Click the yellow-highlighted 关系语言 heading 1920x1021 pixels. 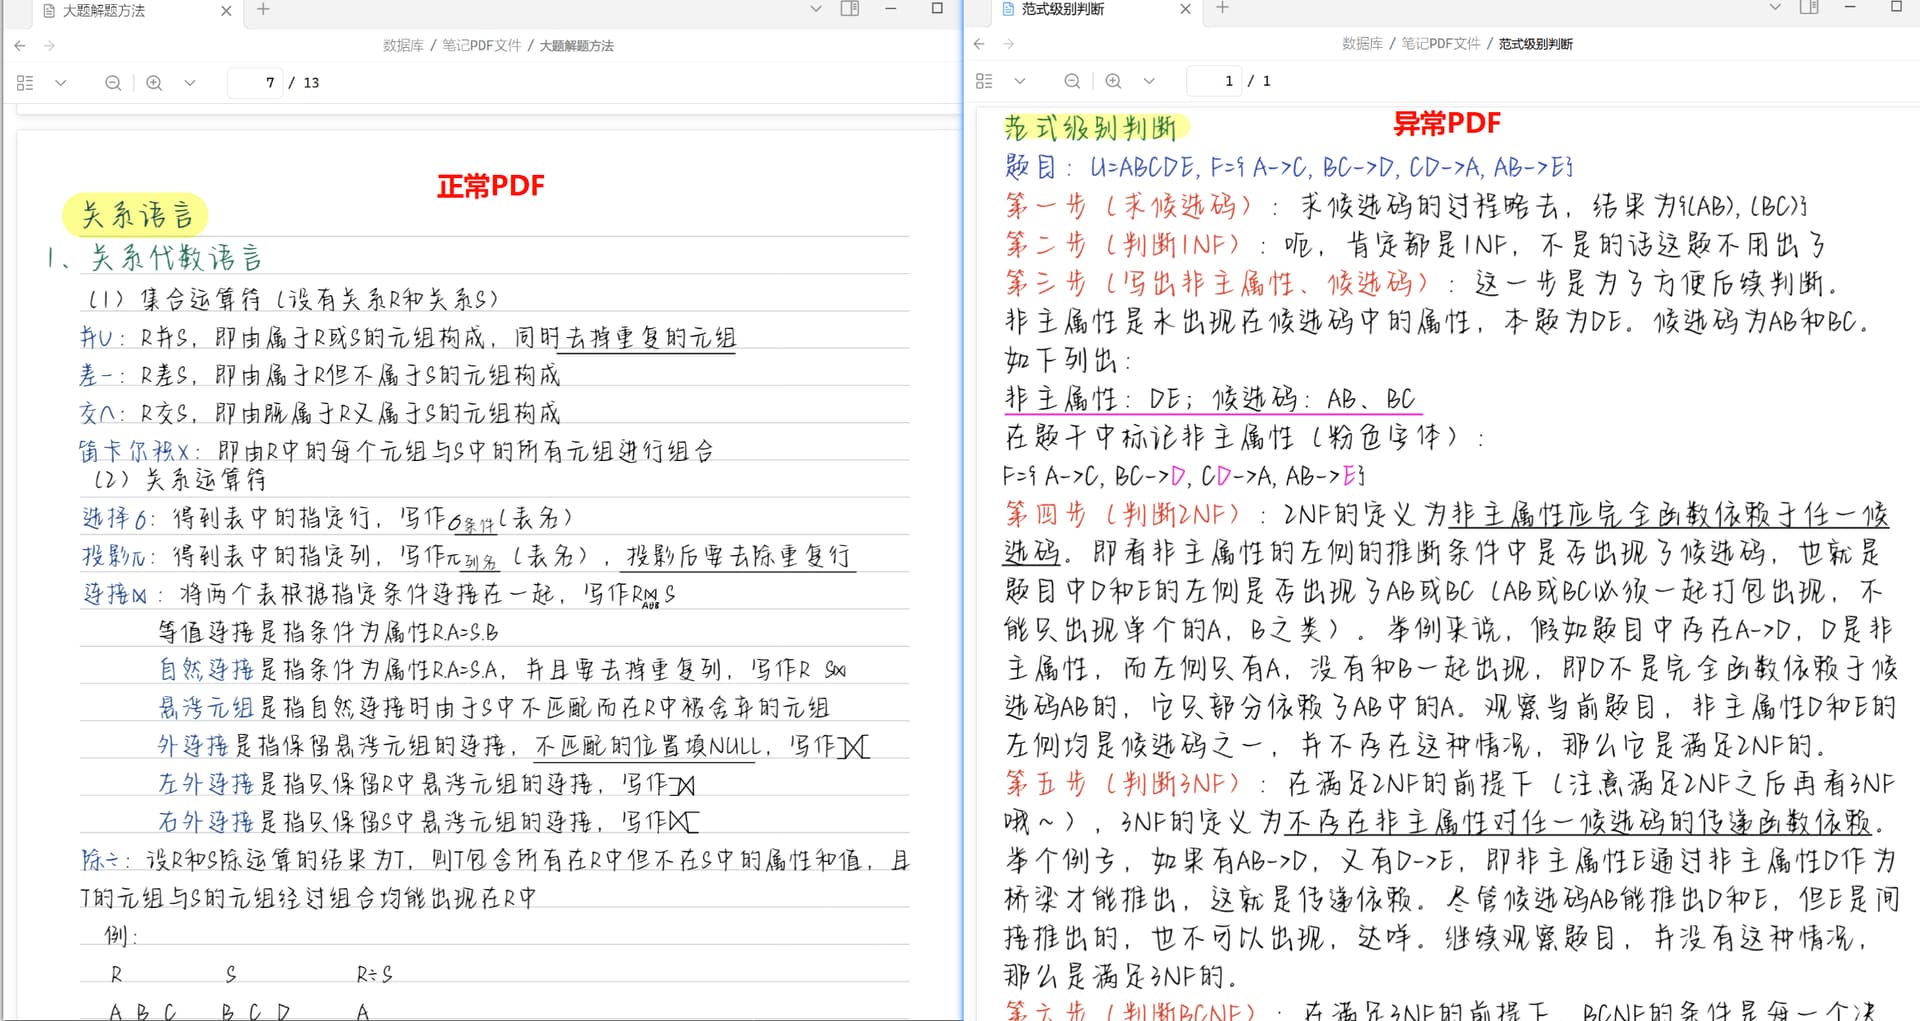point(136,215)
